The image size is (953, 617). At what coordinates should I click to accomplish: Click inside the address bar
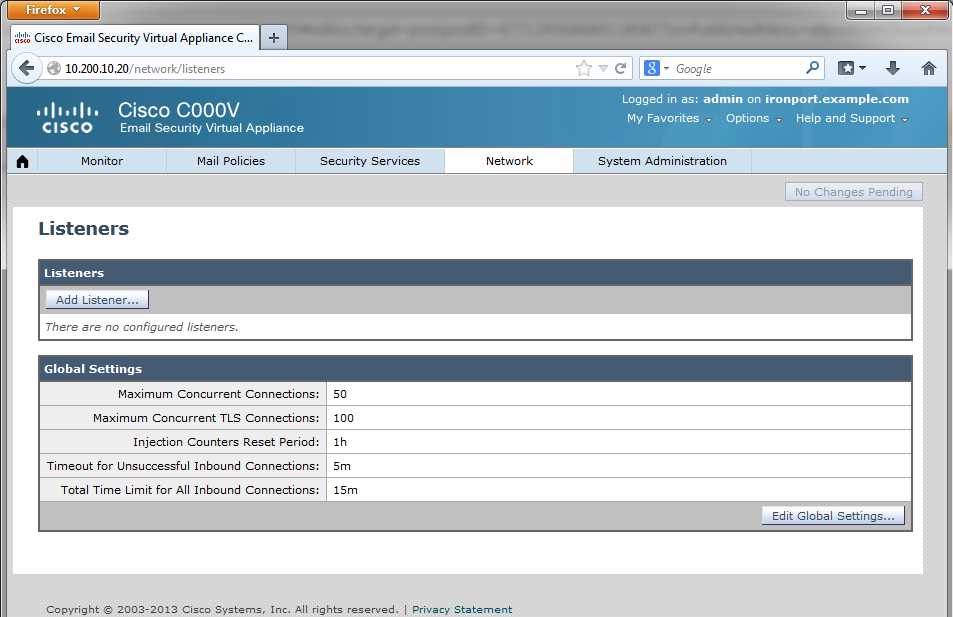pos(300,68)
